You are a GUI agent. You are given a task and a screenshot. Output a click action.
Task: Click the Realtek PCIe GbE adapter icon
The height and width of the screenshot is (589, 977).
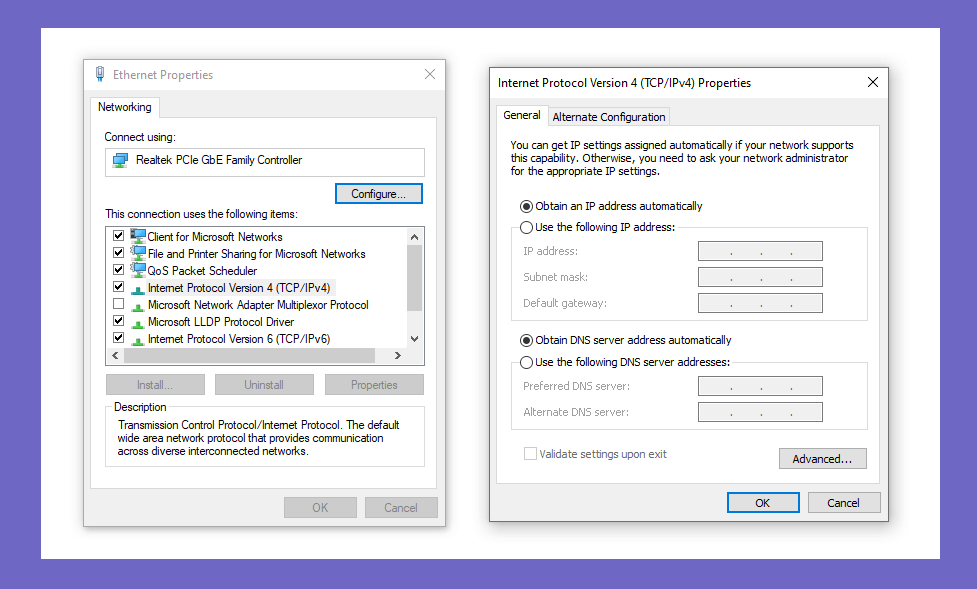[120, 160]
